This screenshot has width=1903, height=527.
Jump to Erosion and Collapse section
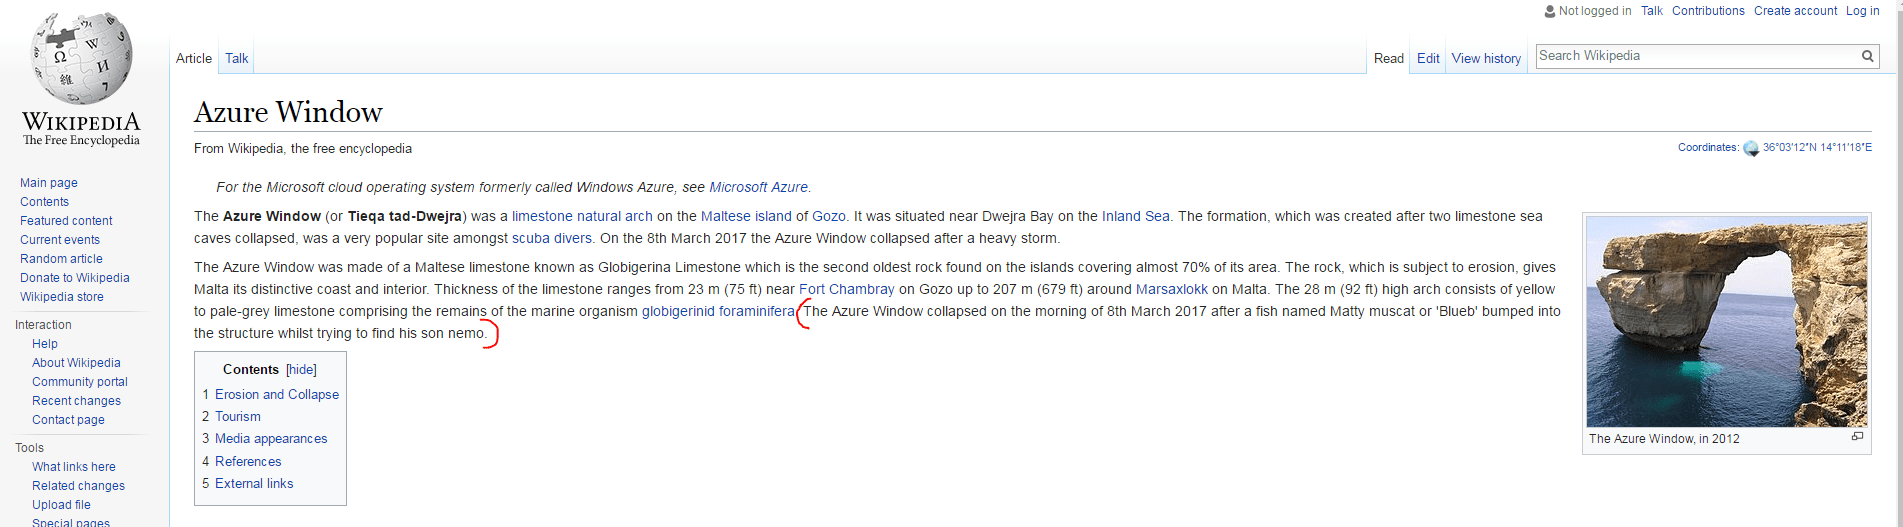coord(277,394)
